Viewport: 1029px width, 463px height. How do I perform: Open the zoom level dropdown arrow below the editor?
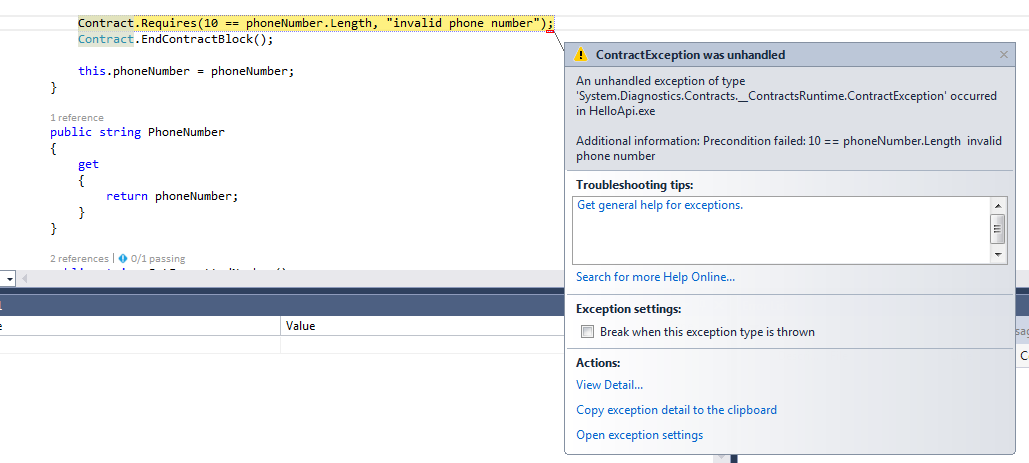click(8, 278)
